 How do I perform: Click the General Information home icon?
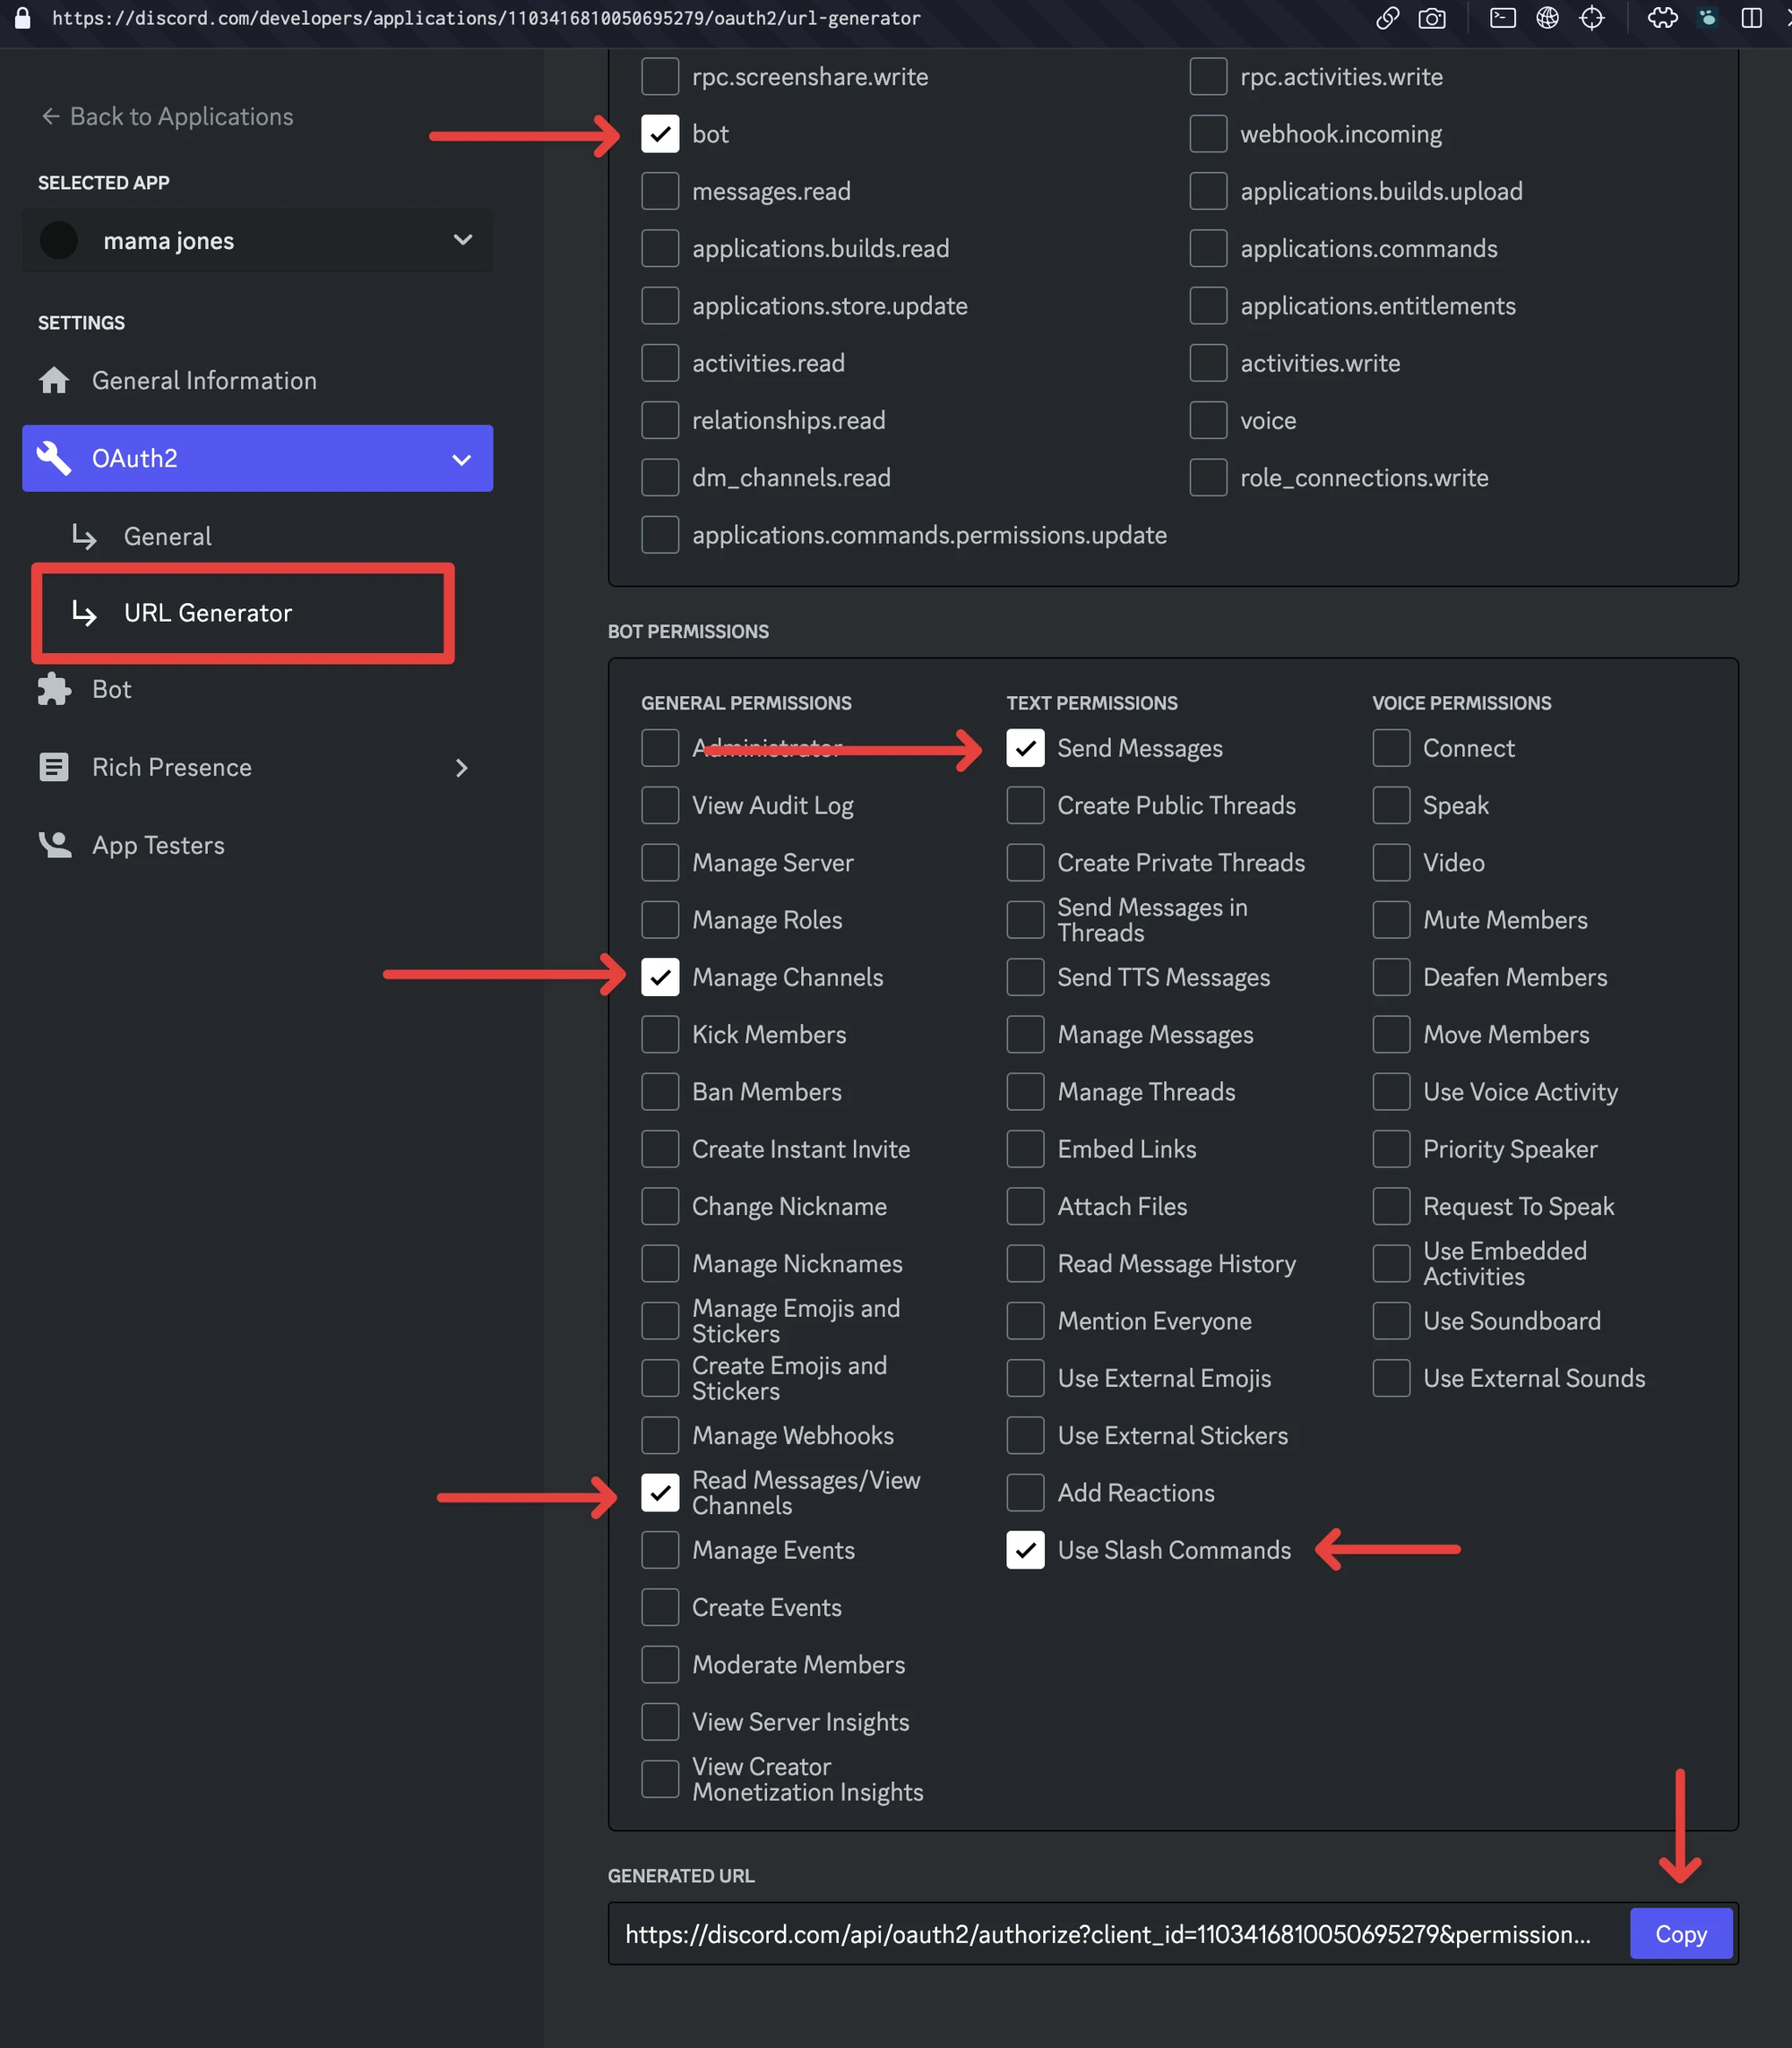pyautogui.click(x=54, y=381)
